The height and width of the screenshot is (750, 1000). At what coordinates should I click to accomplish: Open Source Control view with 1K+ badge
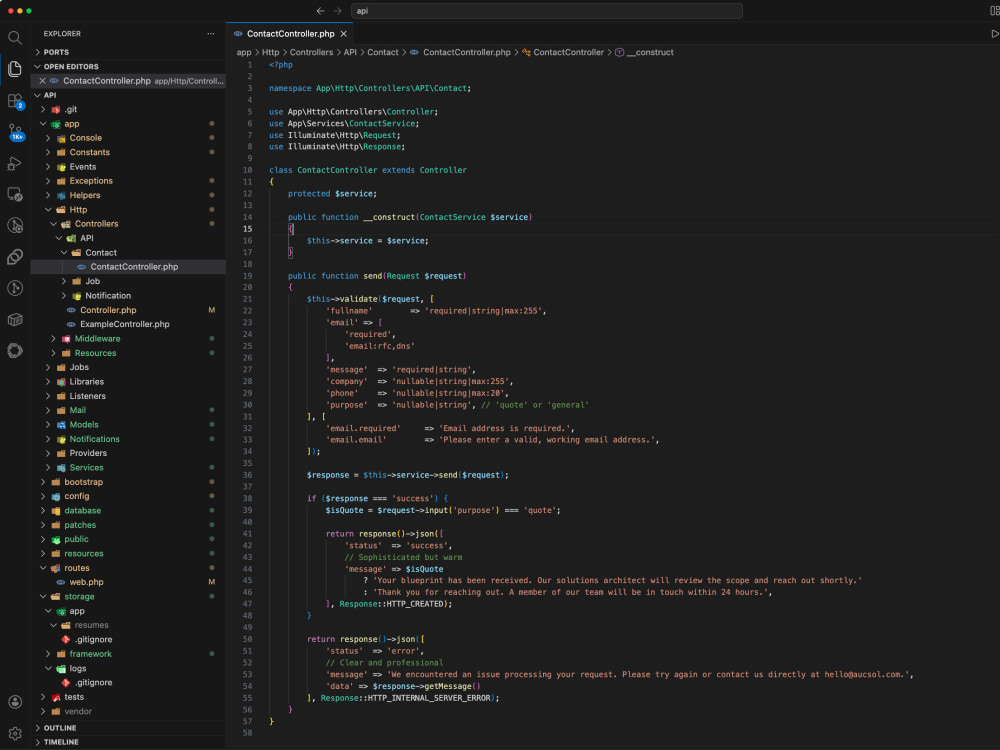(x=15, y=132)
